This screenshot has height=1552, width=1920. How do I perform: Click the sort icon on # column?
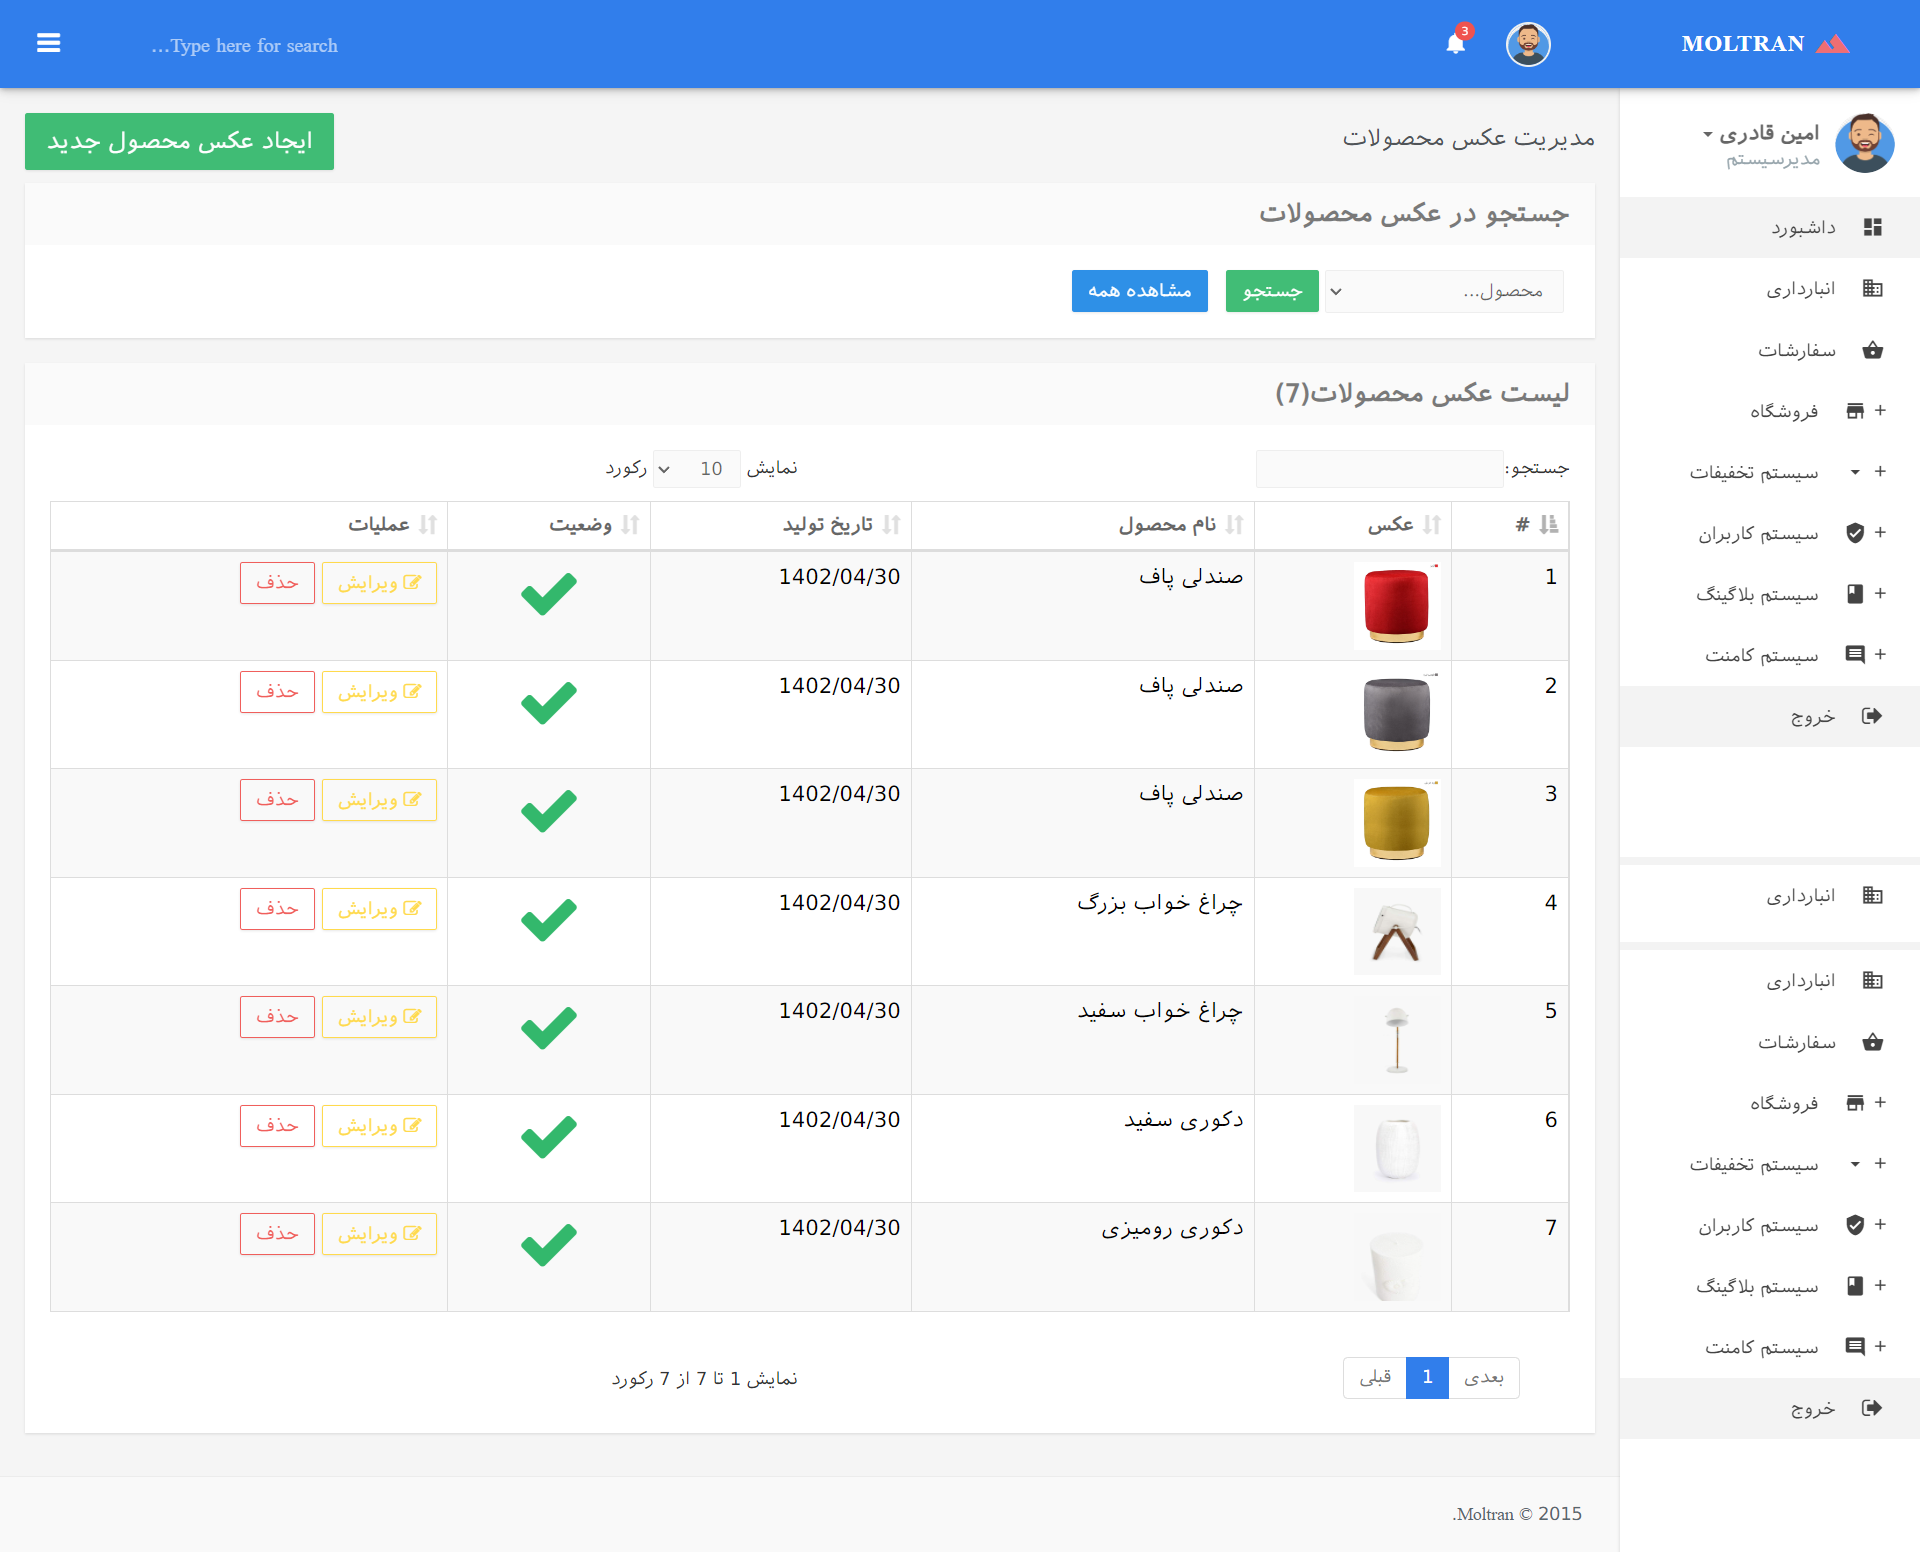1548,524
